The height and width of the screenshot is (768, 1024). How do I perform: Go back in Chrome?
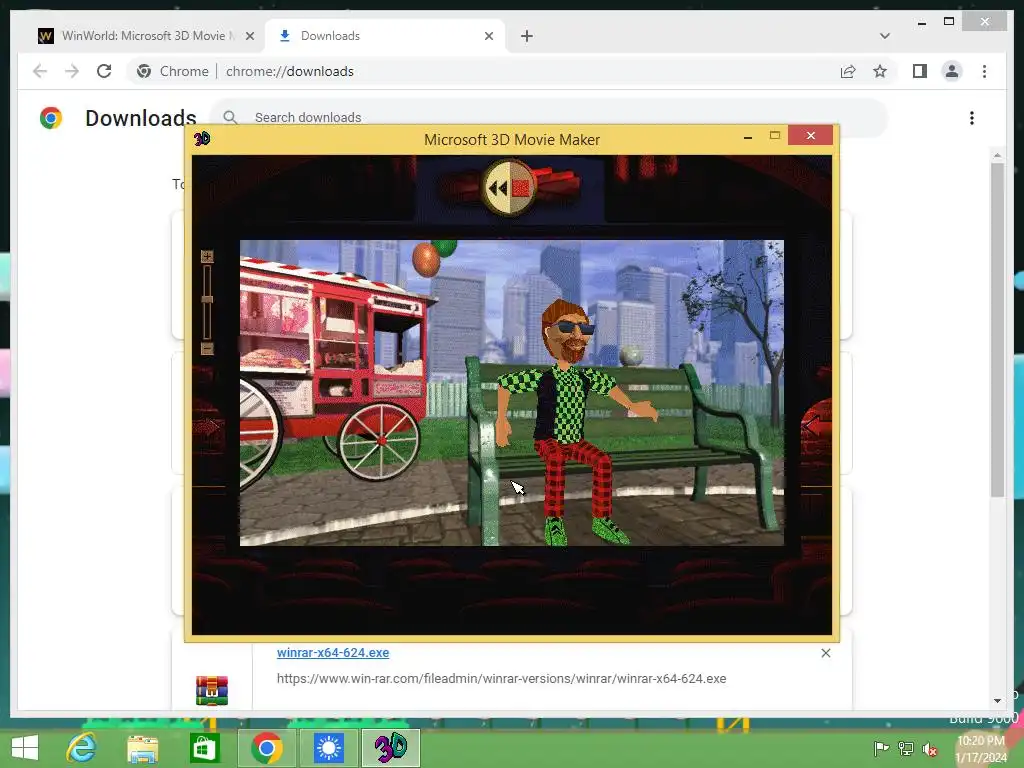(40, 71)
